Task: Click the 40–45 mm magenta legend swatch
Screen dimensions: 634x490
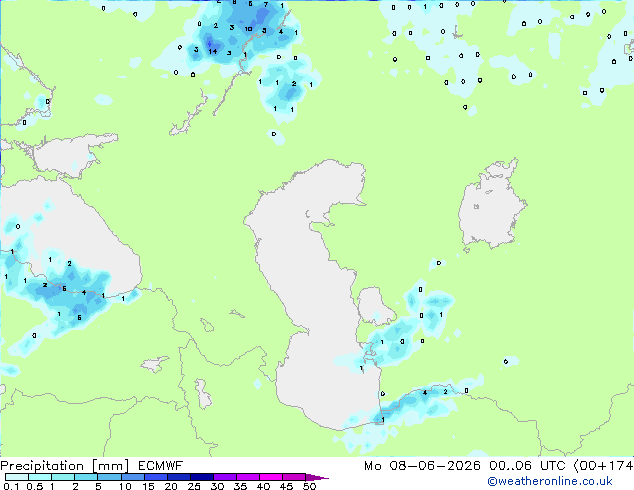Action: pos(271,477)
